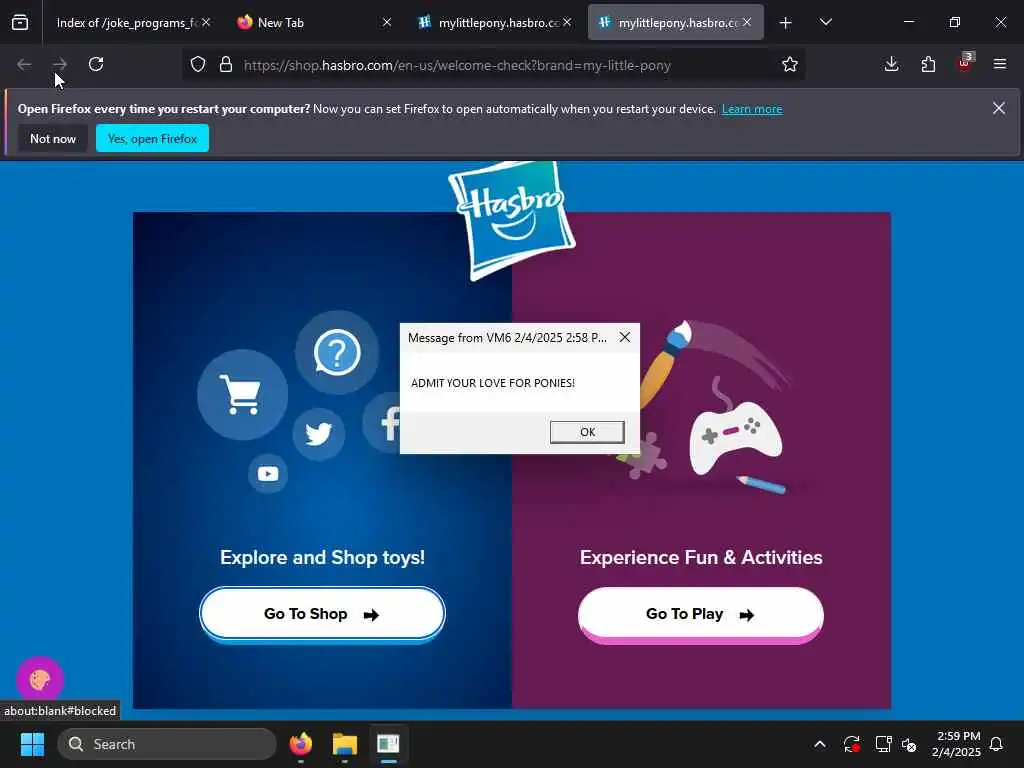Click the question mark help bubble icon
The width and height of the screenshot is (1024, 768).
[337, 353]
